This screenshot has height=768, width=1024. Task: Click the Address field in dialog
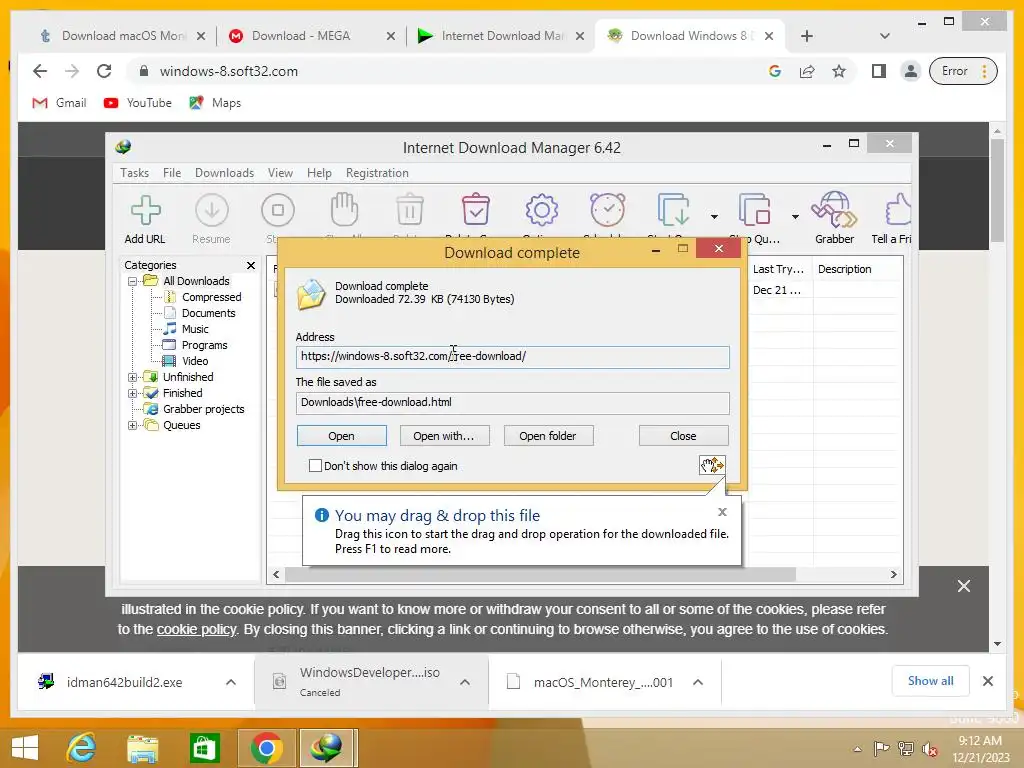[513, 357]
